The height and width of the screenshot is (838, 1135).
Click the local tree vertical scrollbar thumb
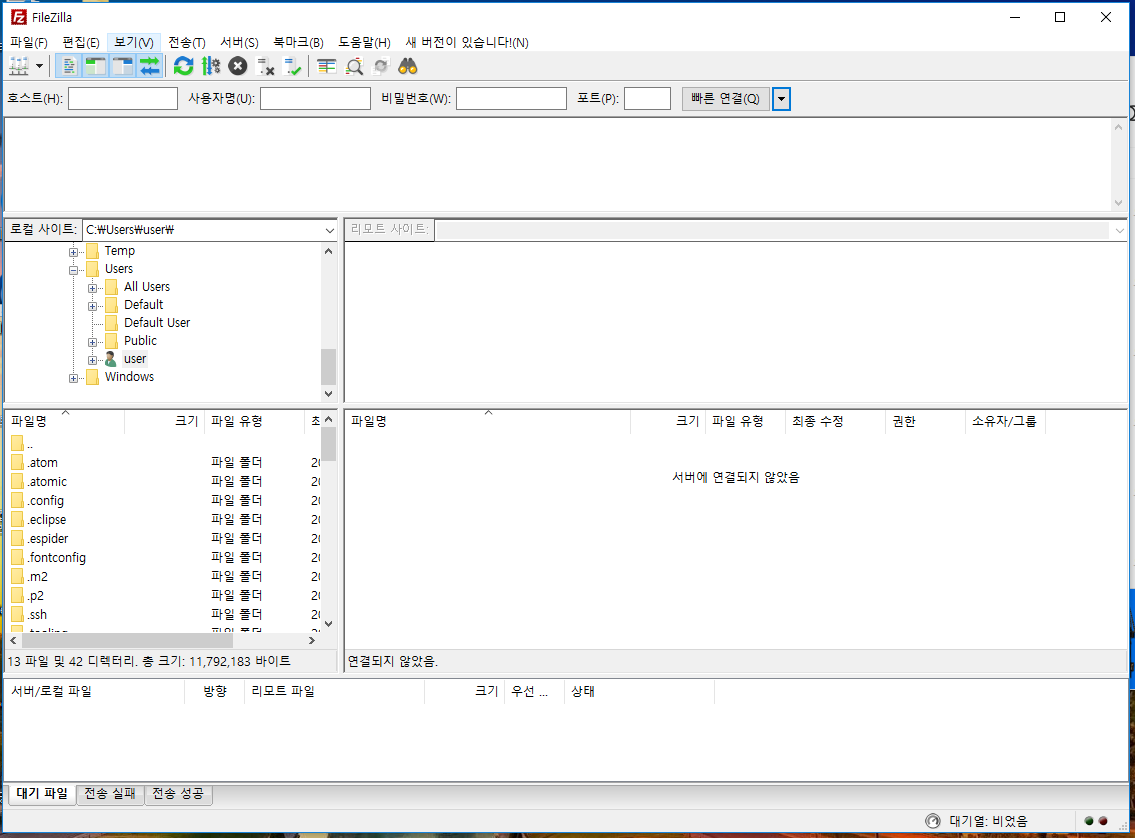(329, 367)
